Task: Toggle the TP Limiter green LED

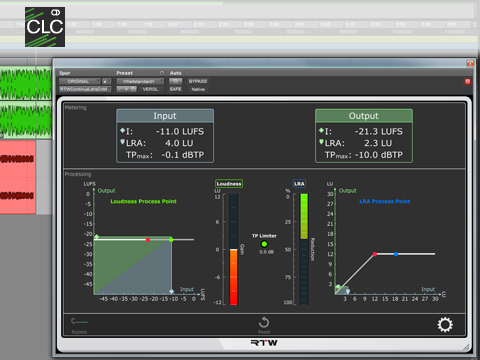Action: (x=264, y=244)
